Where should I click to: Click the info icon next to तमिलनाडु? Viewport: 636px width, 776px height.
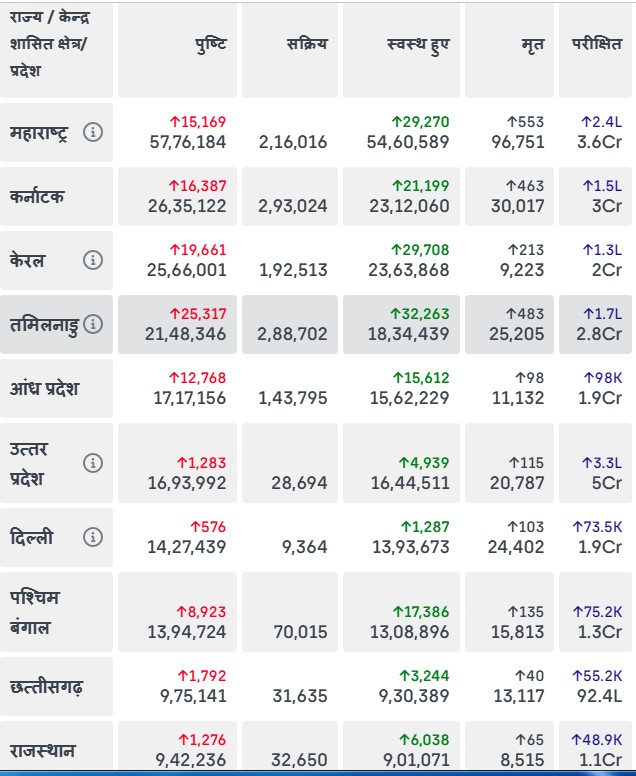93,324
